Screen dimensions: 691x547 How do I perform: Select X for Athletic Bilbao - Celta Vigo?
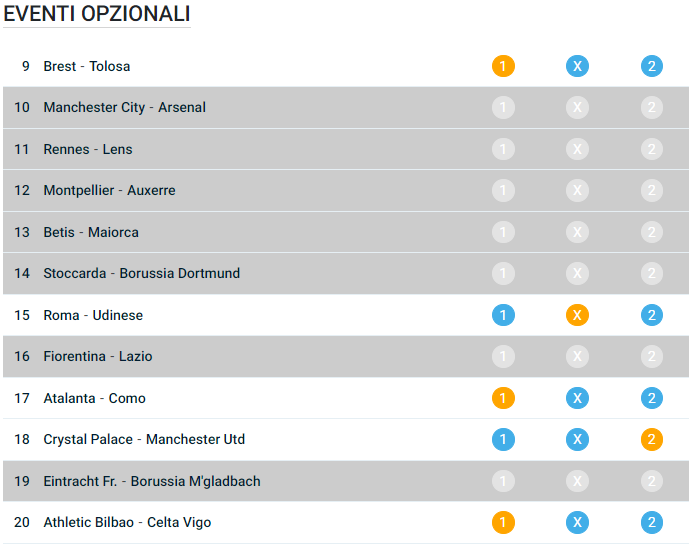point(577,523)
